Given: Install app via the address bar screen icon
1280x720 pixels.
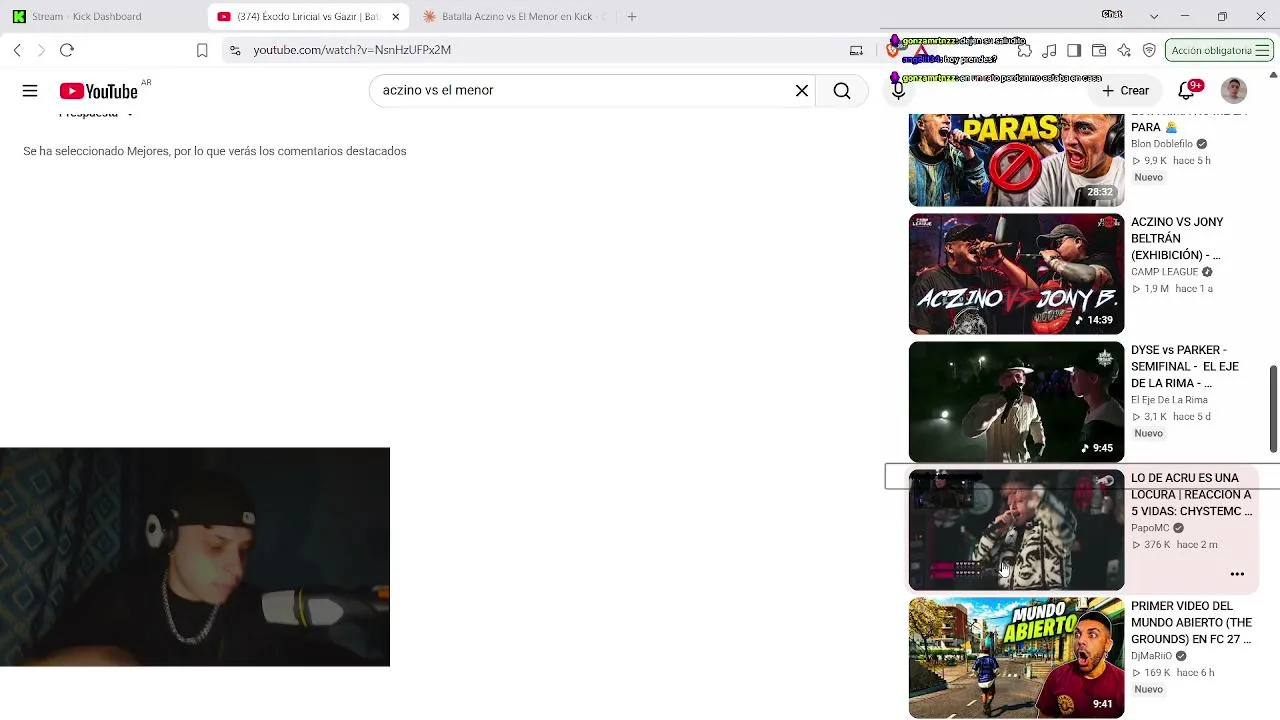Looking at the screenshot, I should click(856, 50).
